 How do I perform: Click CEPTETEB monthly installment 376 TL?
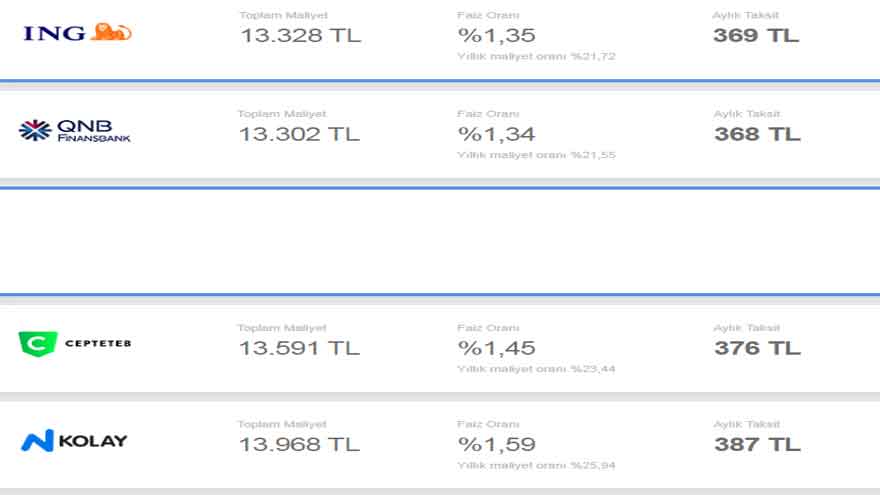[x=757, y=348]
